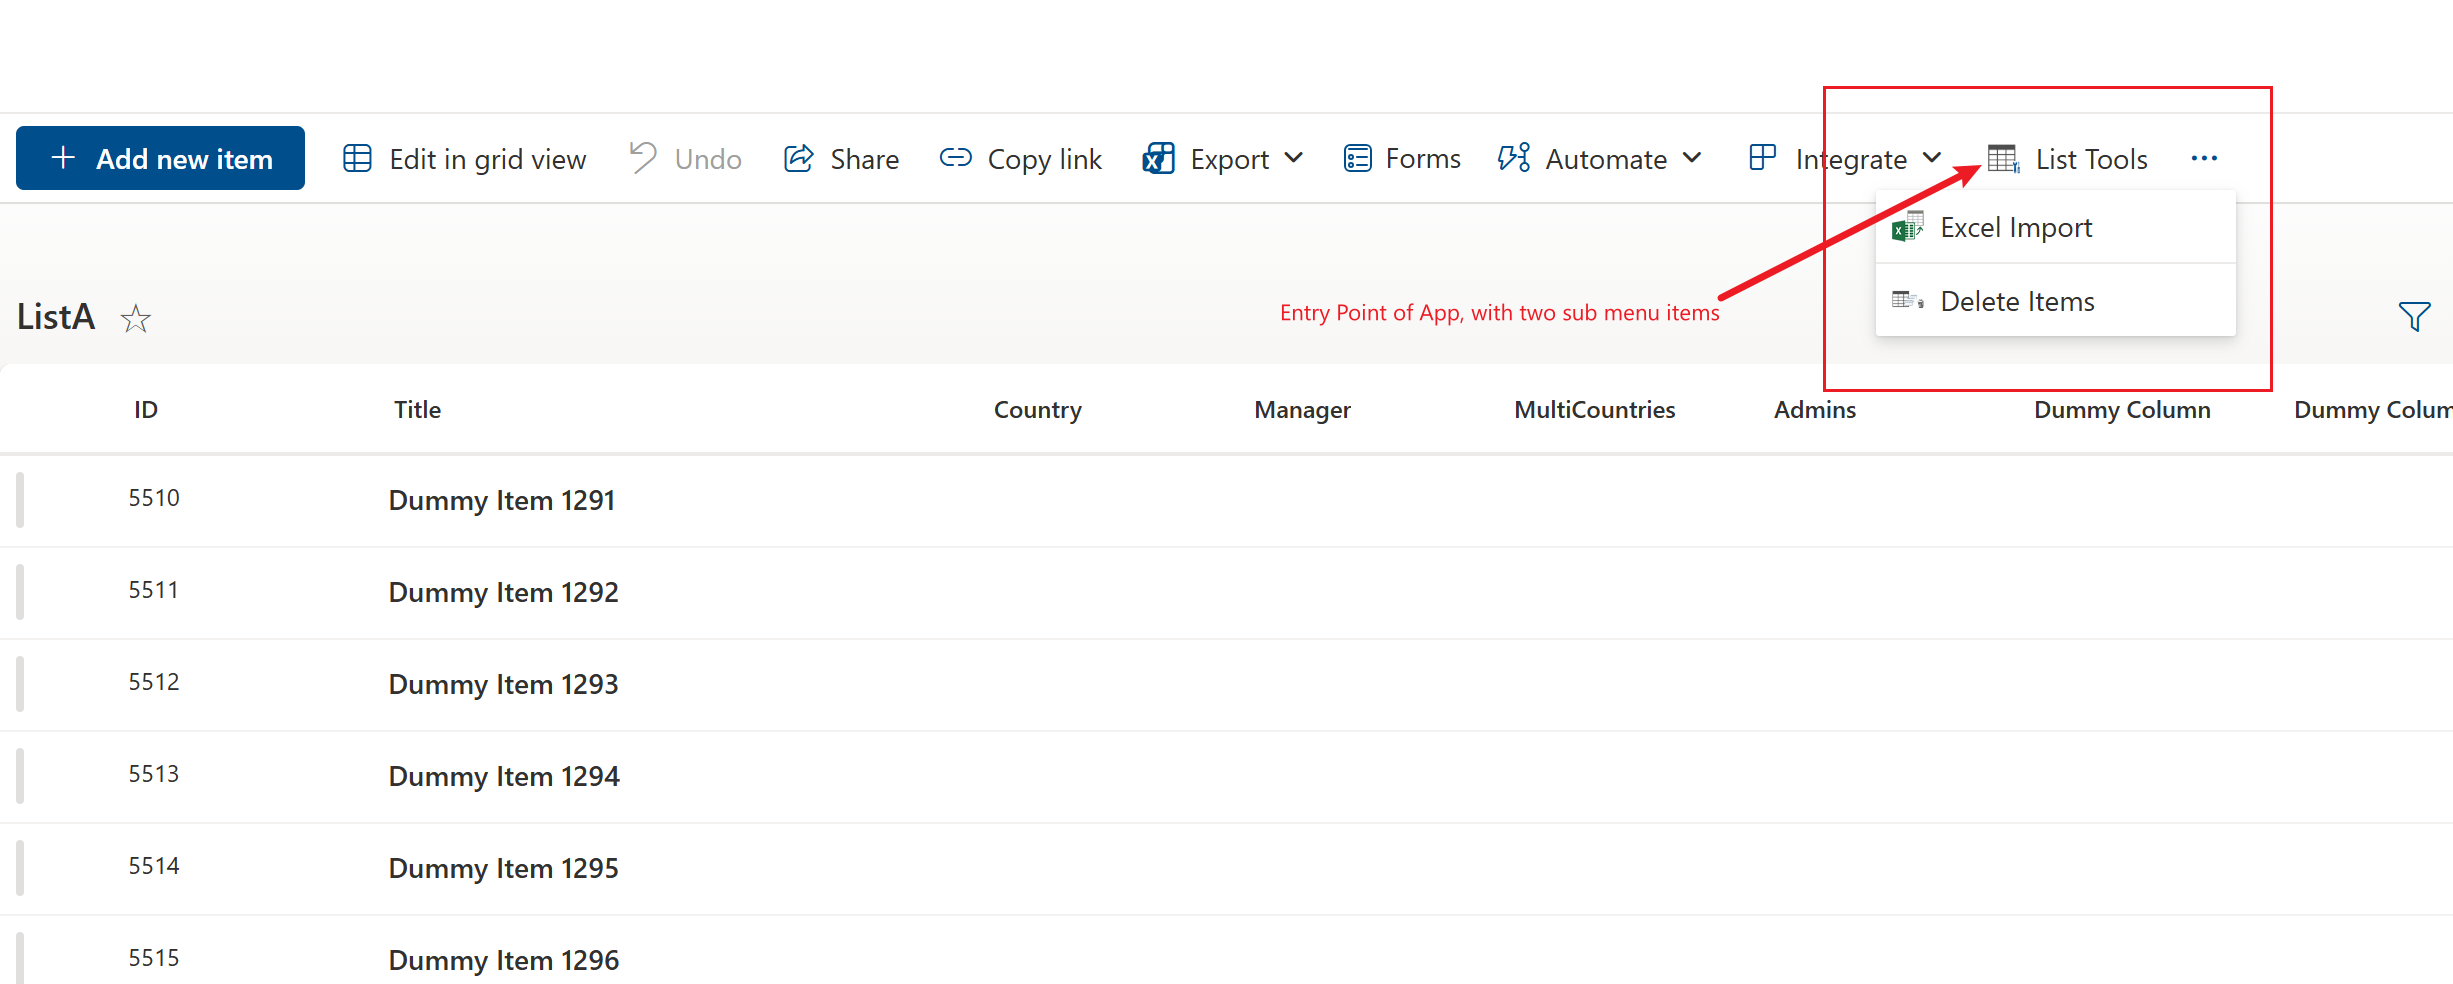Click the filter icon on the right
The width and height of the screenshot is (2453, 984).
coord(2416,316)
